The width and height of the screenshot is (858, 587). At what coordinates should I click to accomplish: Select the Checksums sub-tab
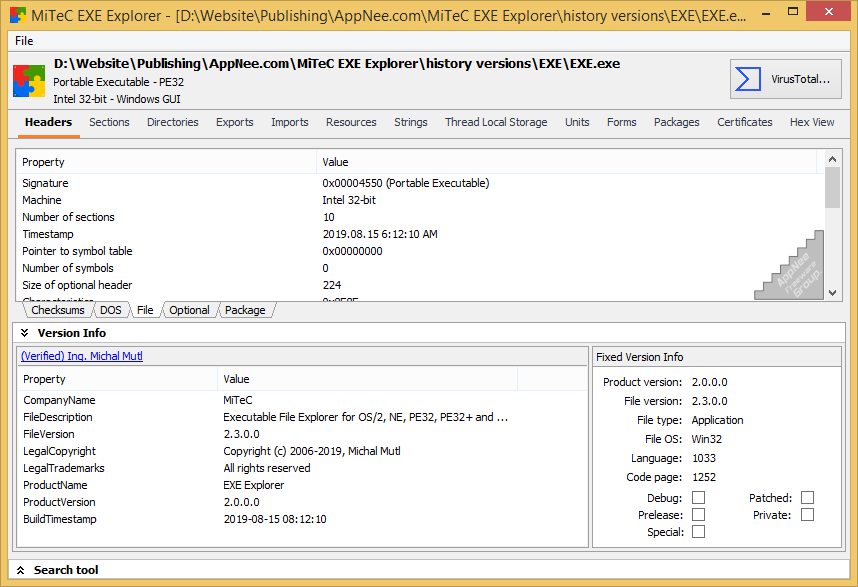[x=57, y=310]
